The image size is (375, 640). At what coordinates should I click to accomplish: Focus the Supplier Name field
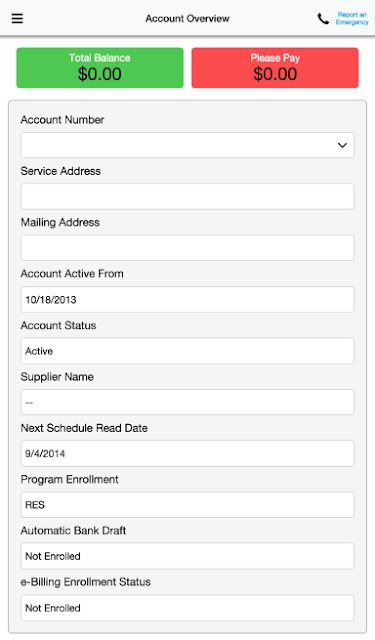pos(187,402)
